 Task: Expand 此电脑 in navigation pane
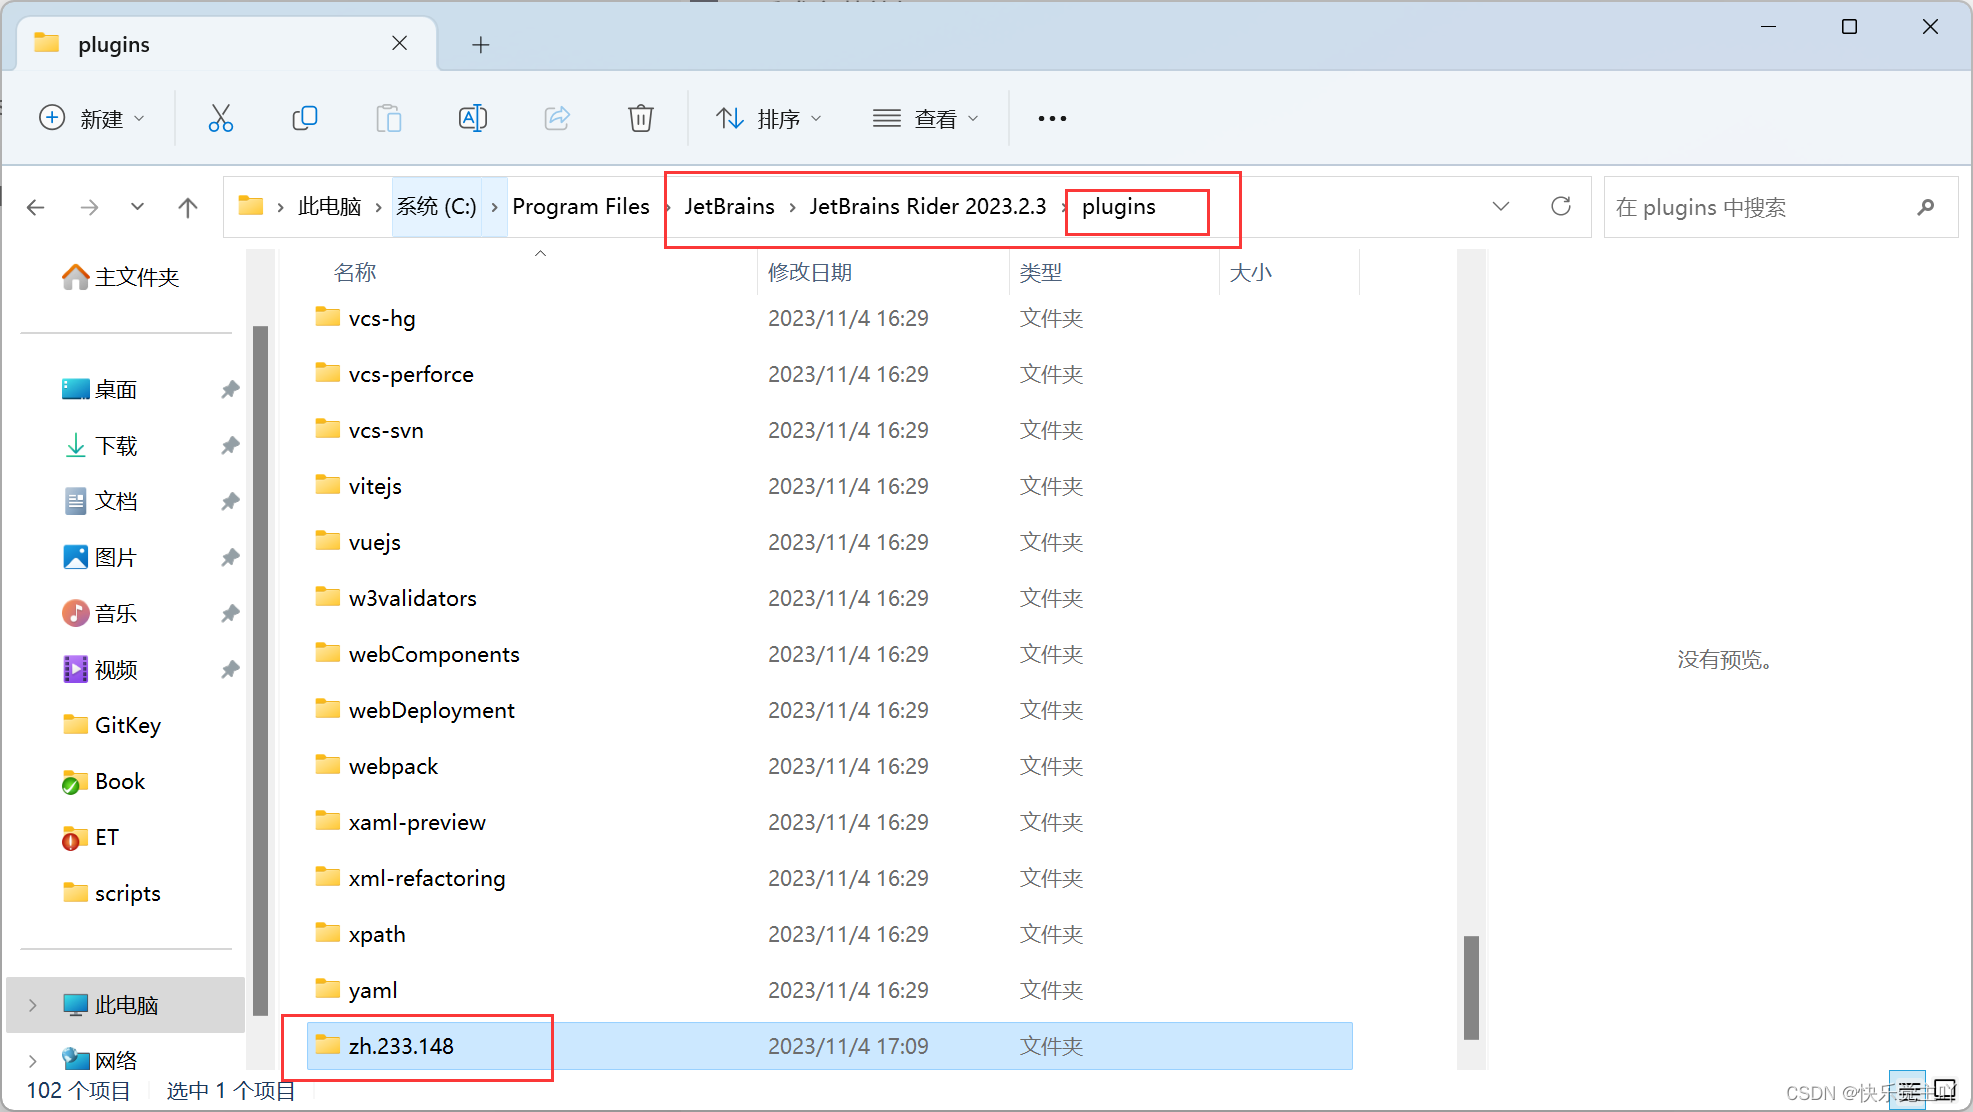pos(32,1005)
